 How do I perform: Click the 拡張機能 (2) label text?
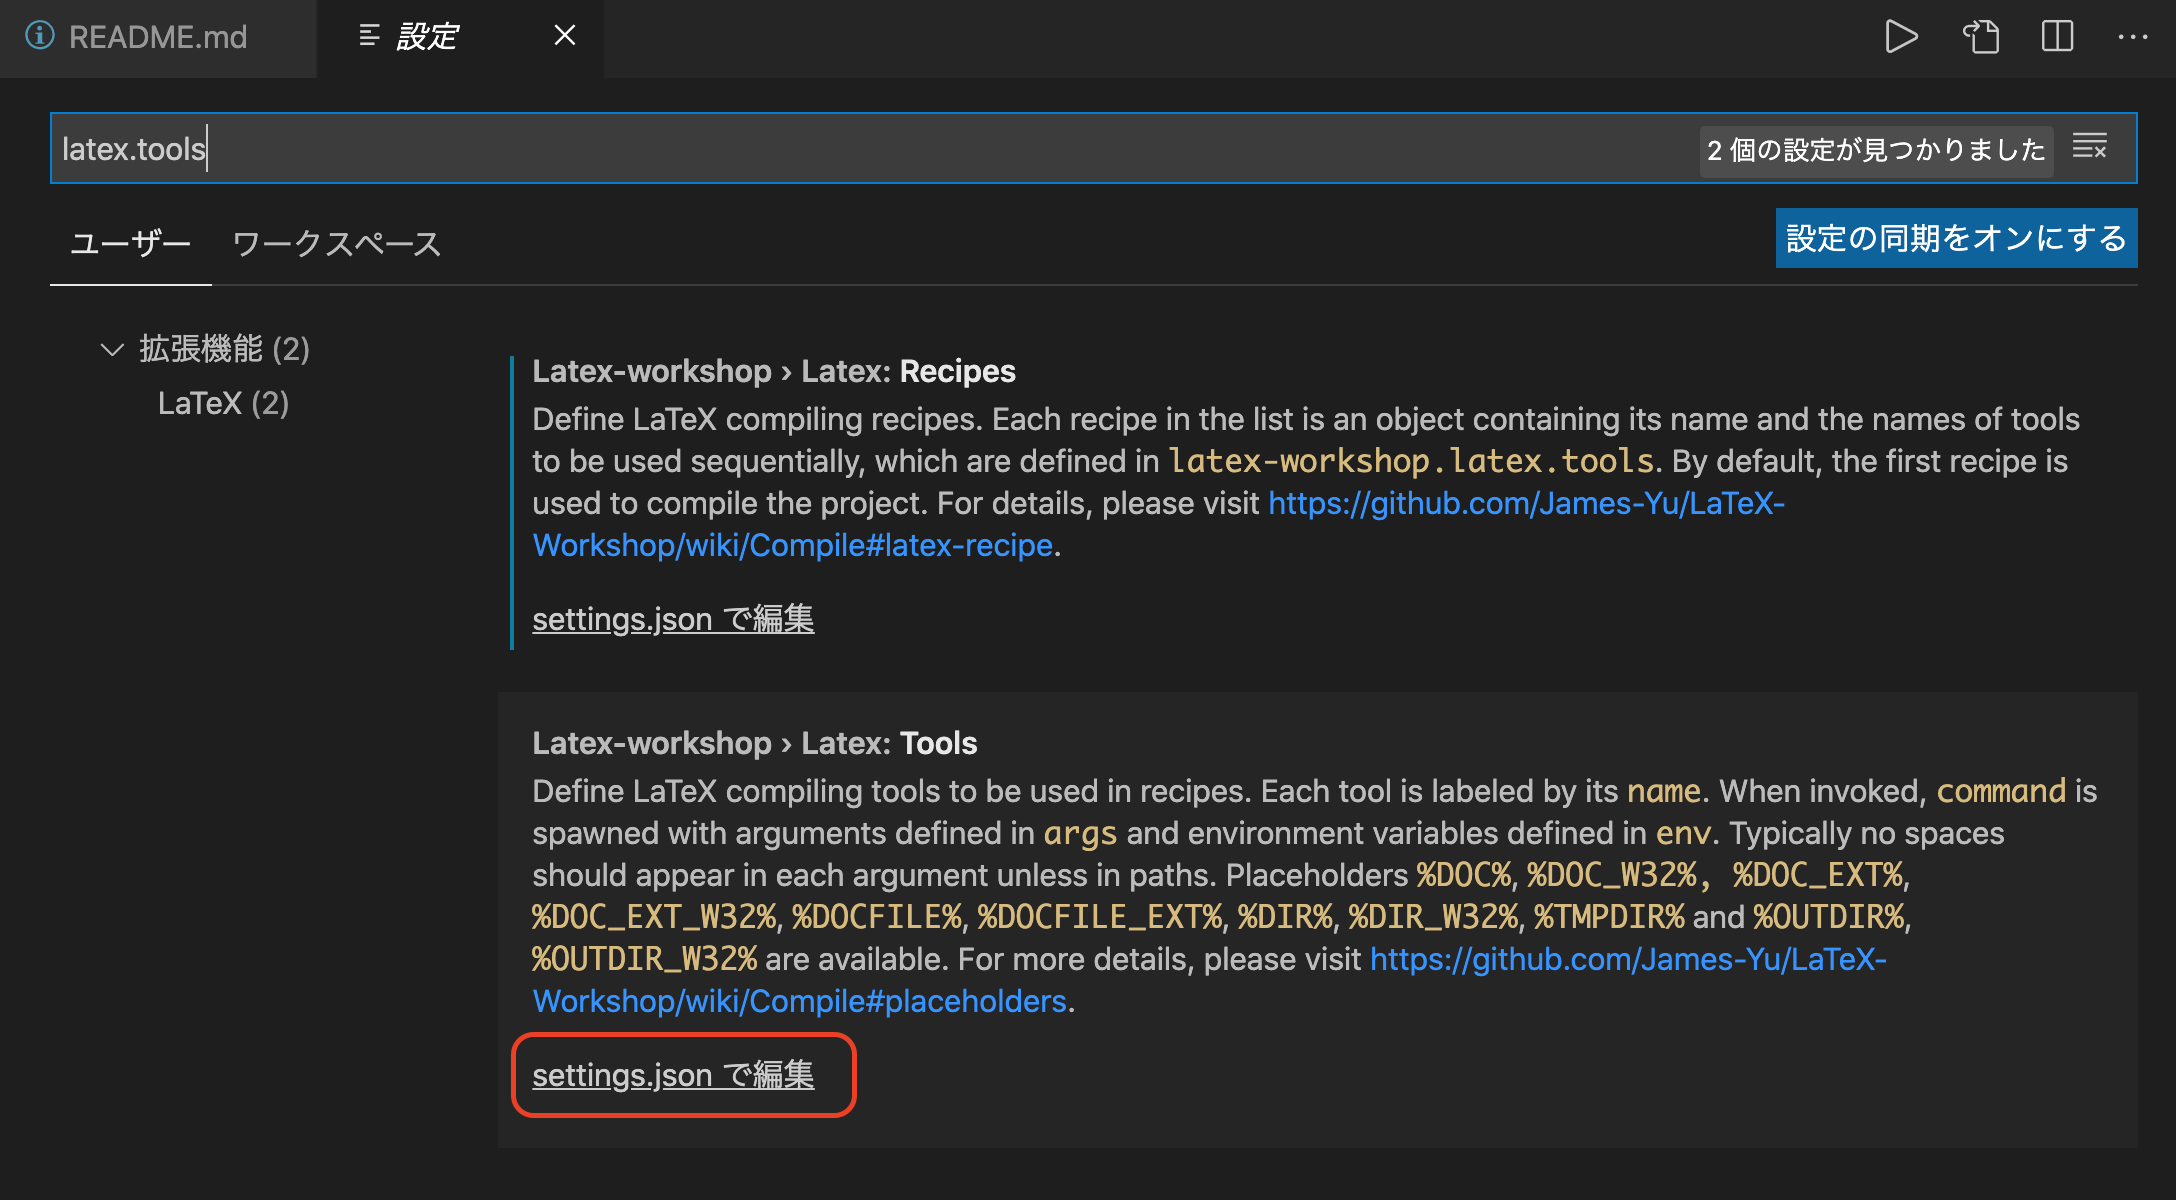tap(224, 349)
